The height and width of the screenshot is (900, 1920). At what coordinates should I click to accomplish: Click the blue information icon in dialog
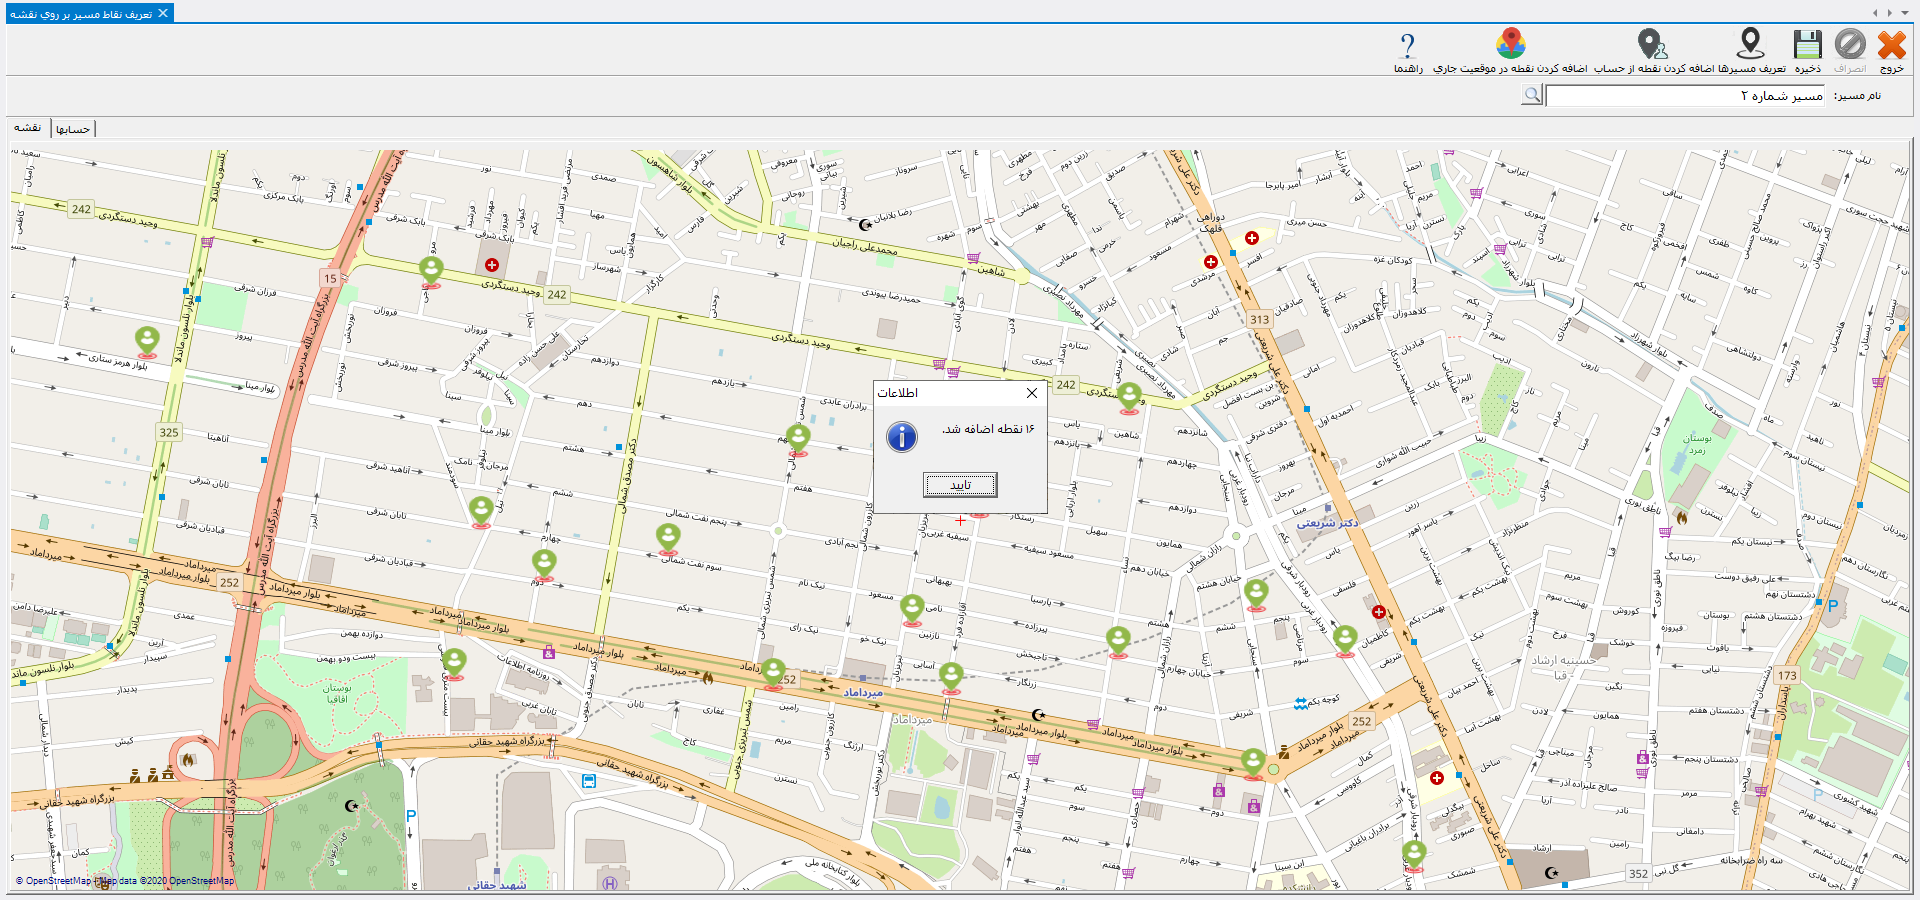[902, 437]
